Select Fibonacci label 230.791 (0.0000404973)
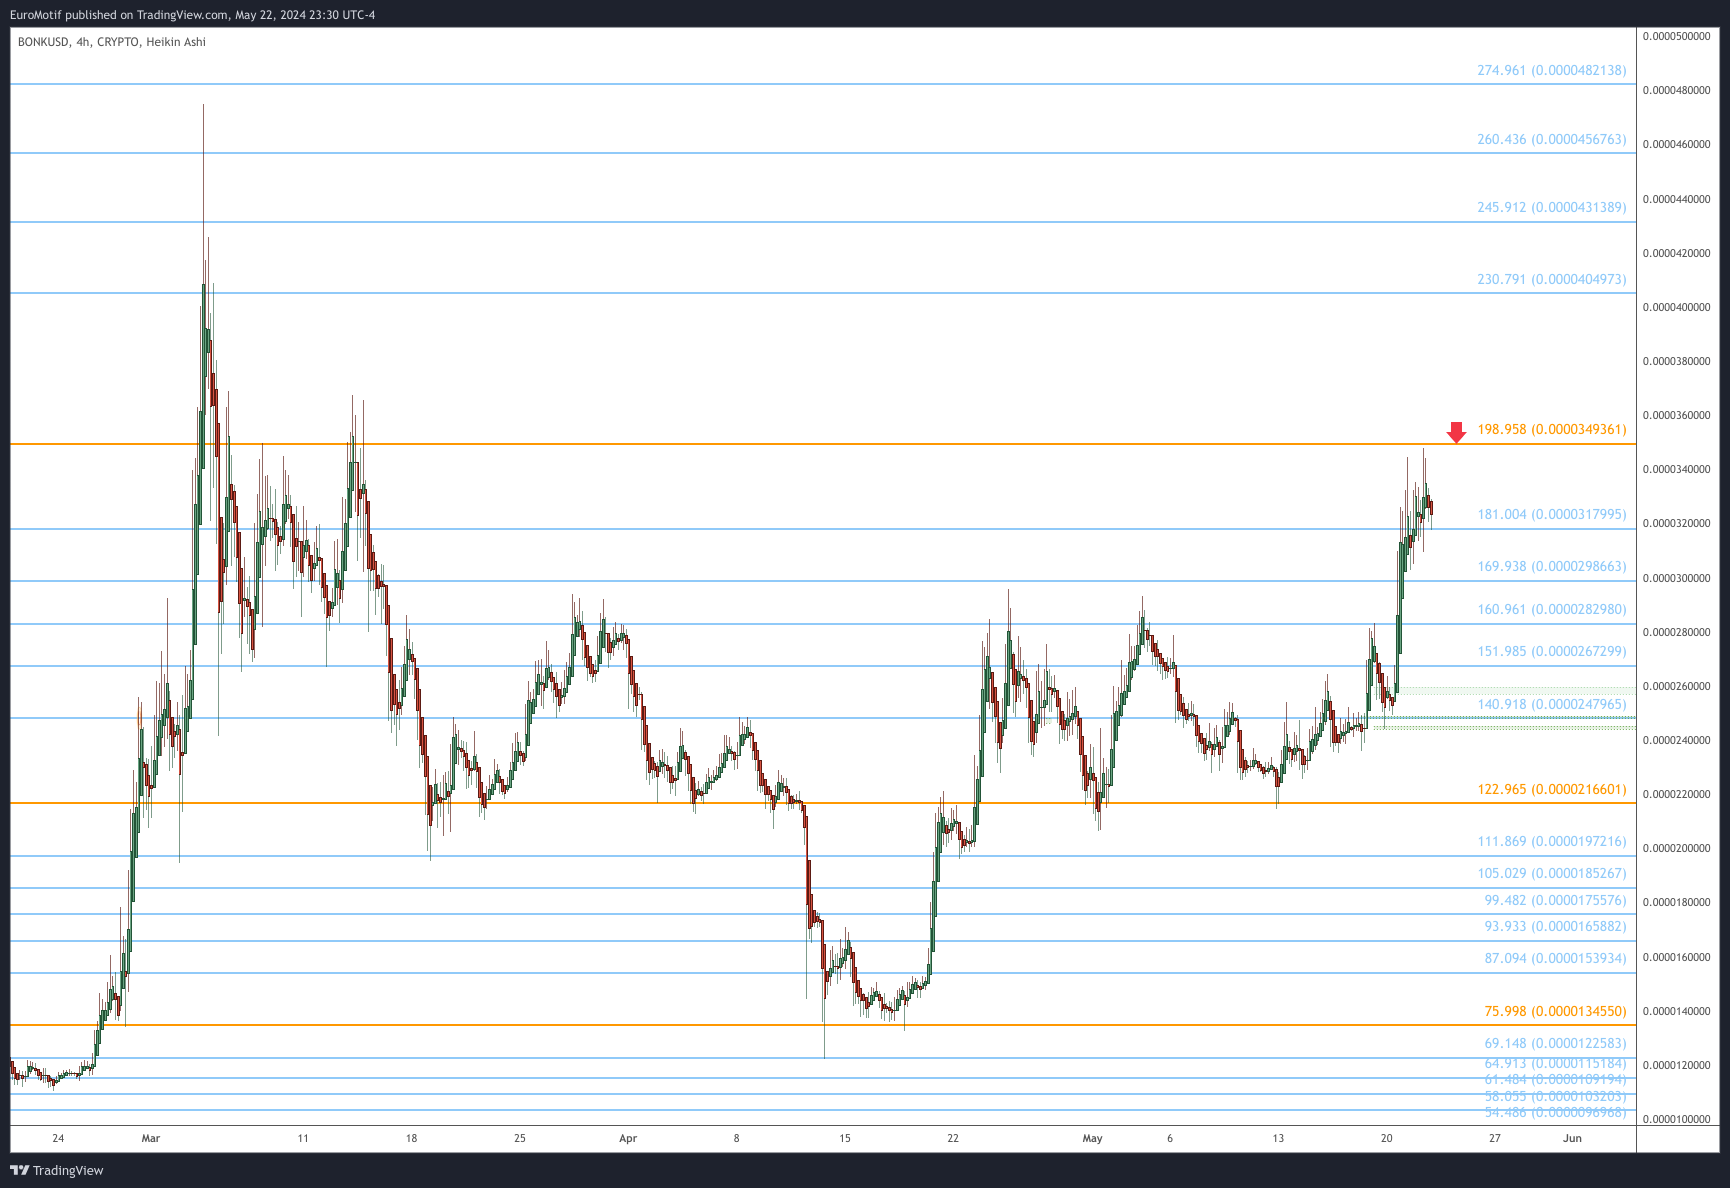 click(x=1552, y=279)
